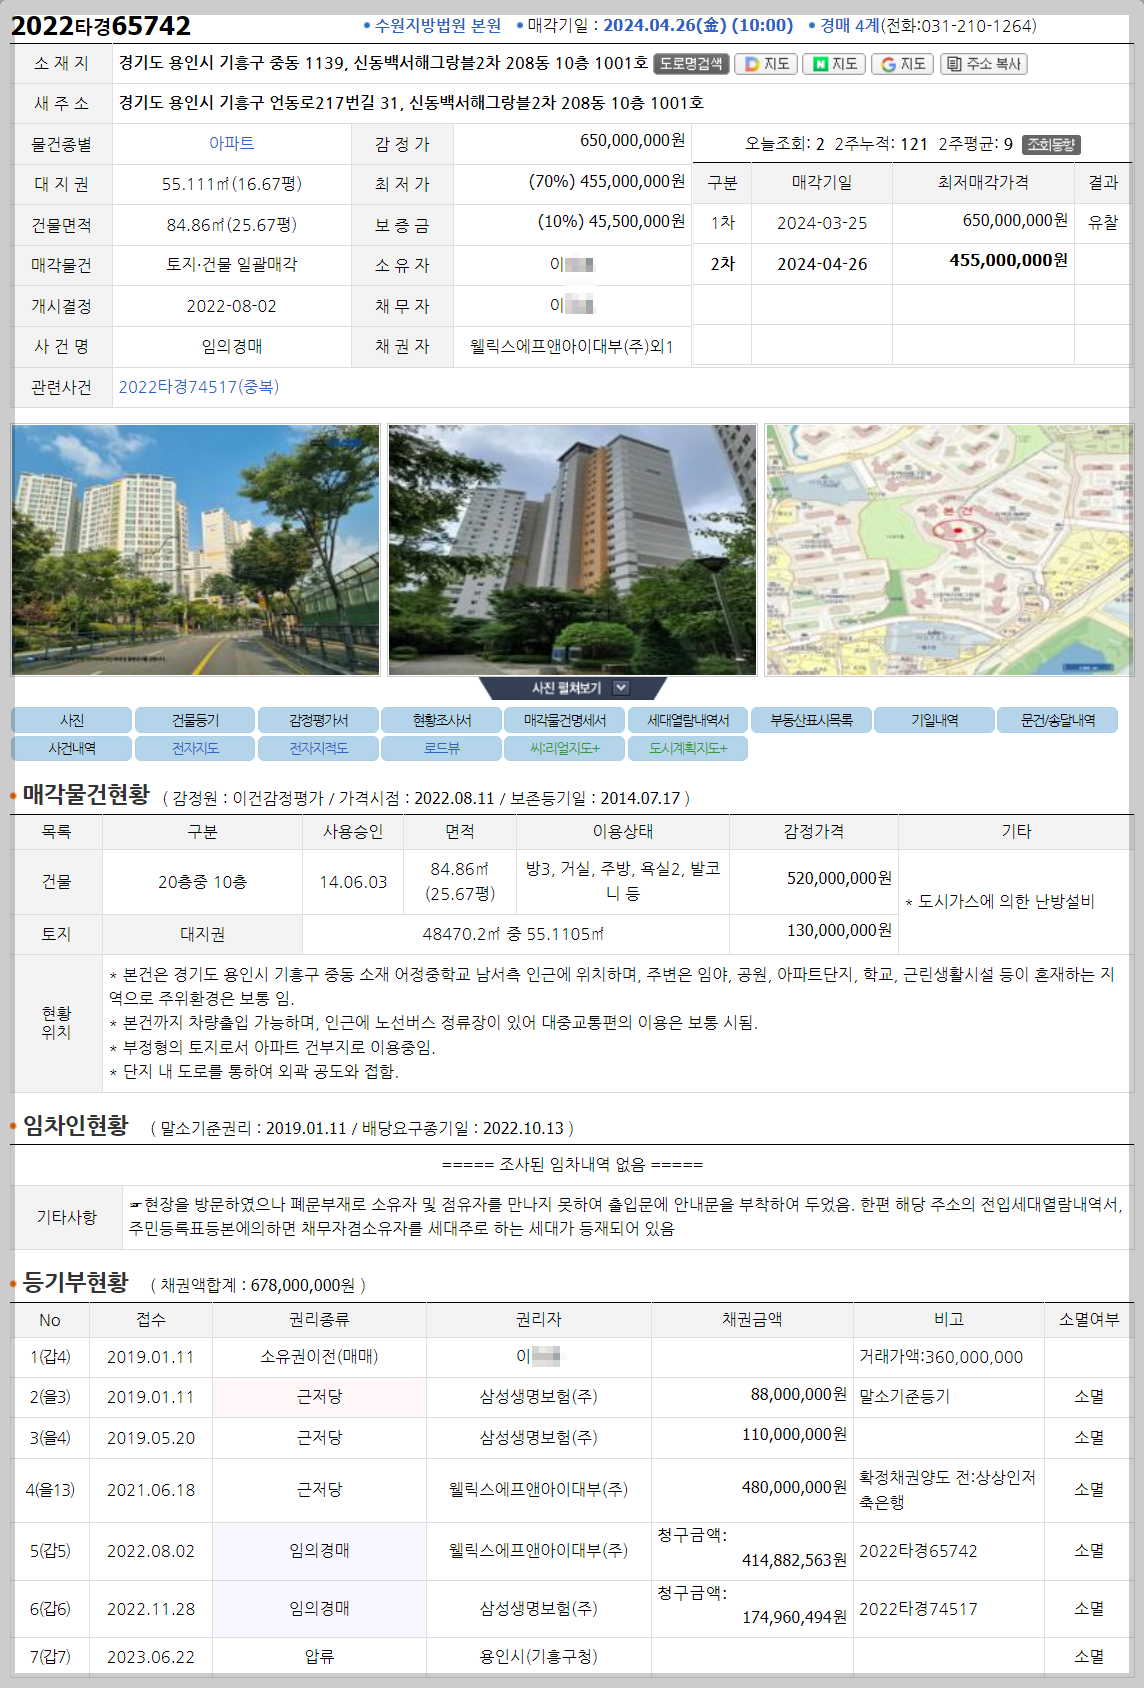Click registry entry 4(을13)
The image size is (1144, 1688).
(50, 1490)
